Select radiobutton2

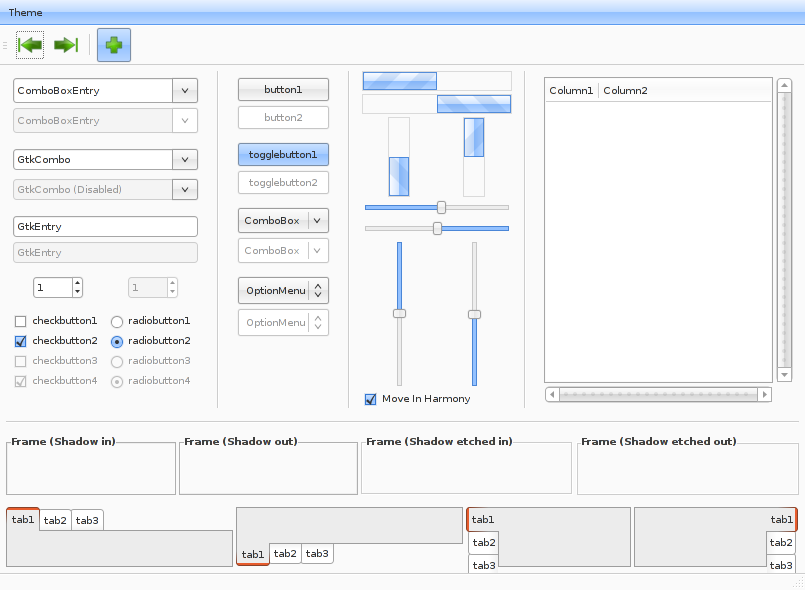click(x=117, y=341)
